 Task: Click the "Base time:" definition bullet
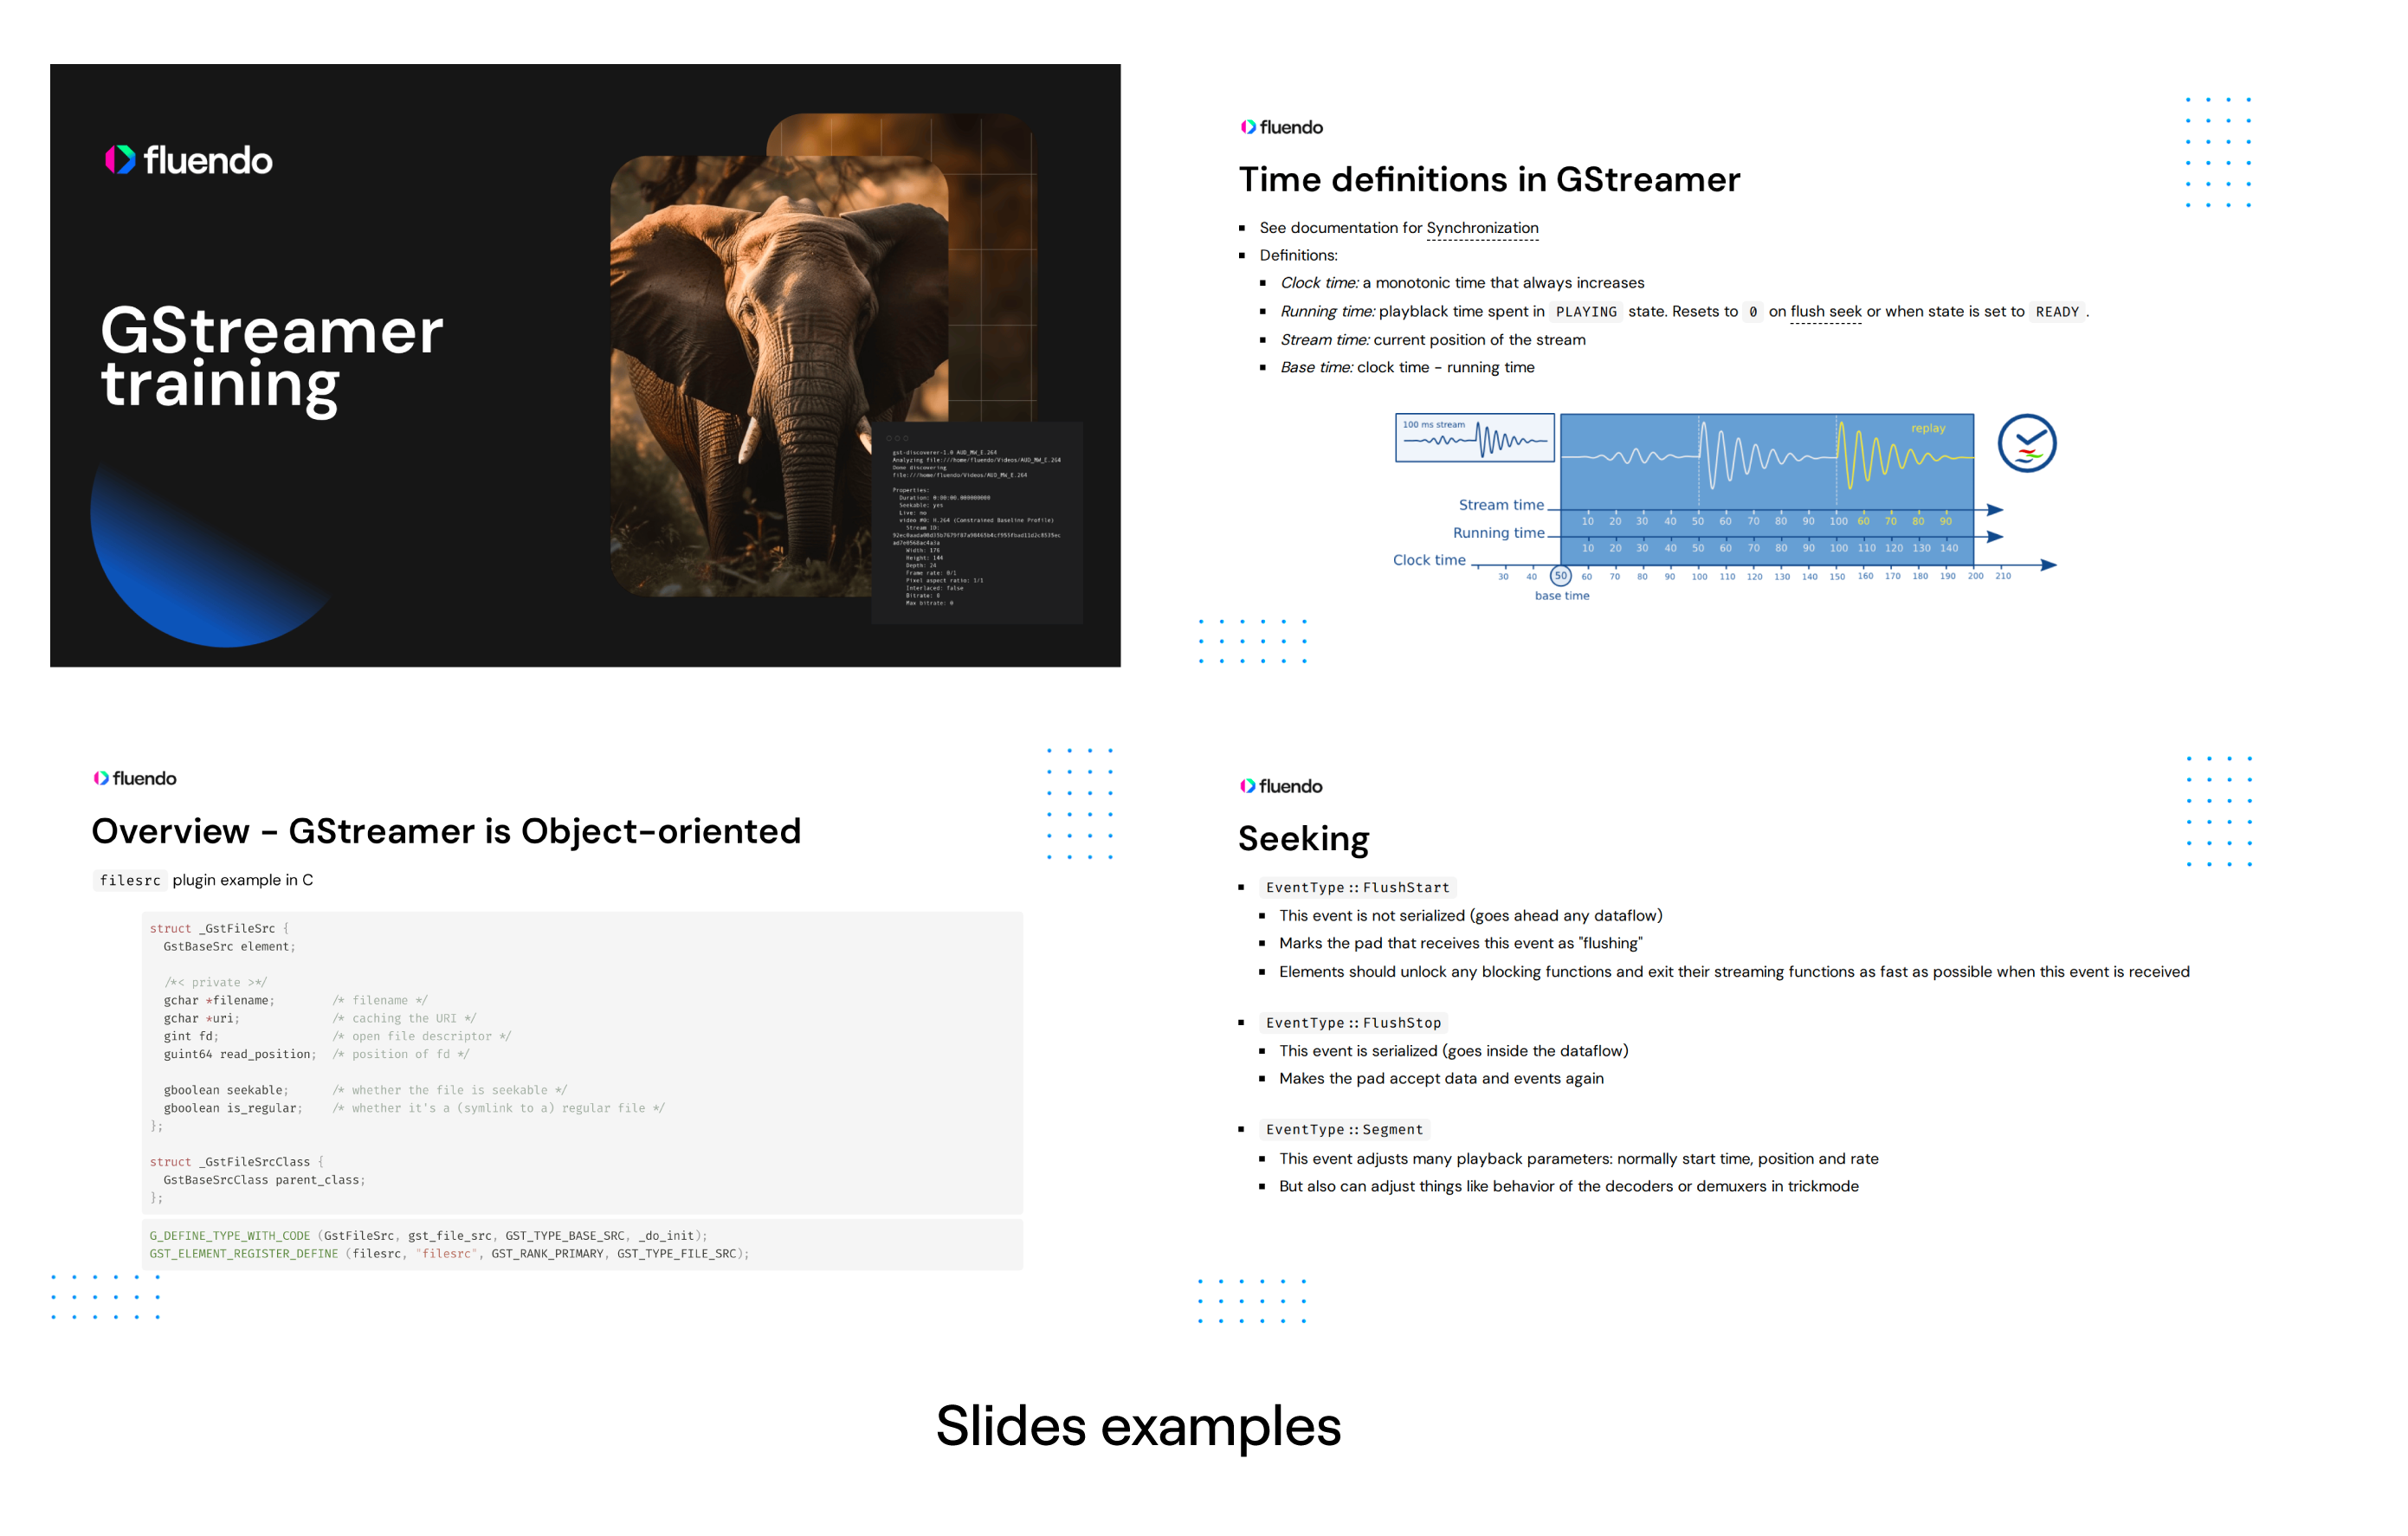tap(1407, 367)
